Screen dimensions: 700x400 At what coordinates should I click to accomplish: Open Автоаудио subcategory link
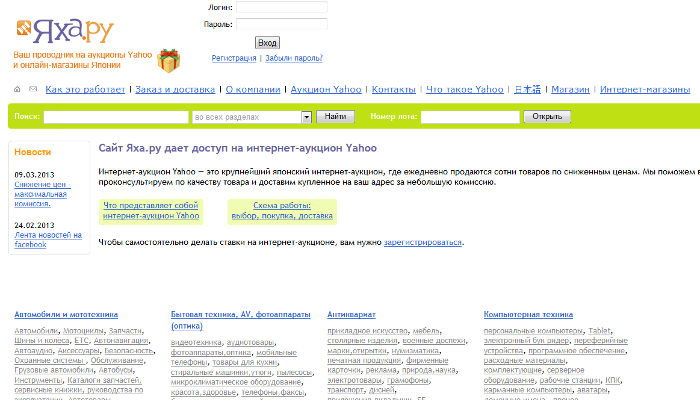[x=33, y=351]
